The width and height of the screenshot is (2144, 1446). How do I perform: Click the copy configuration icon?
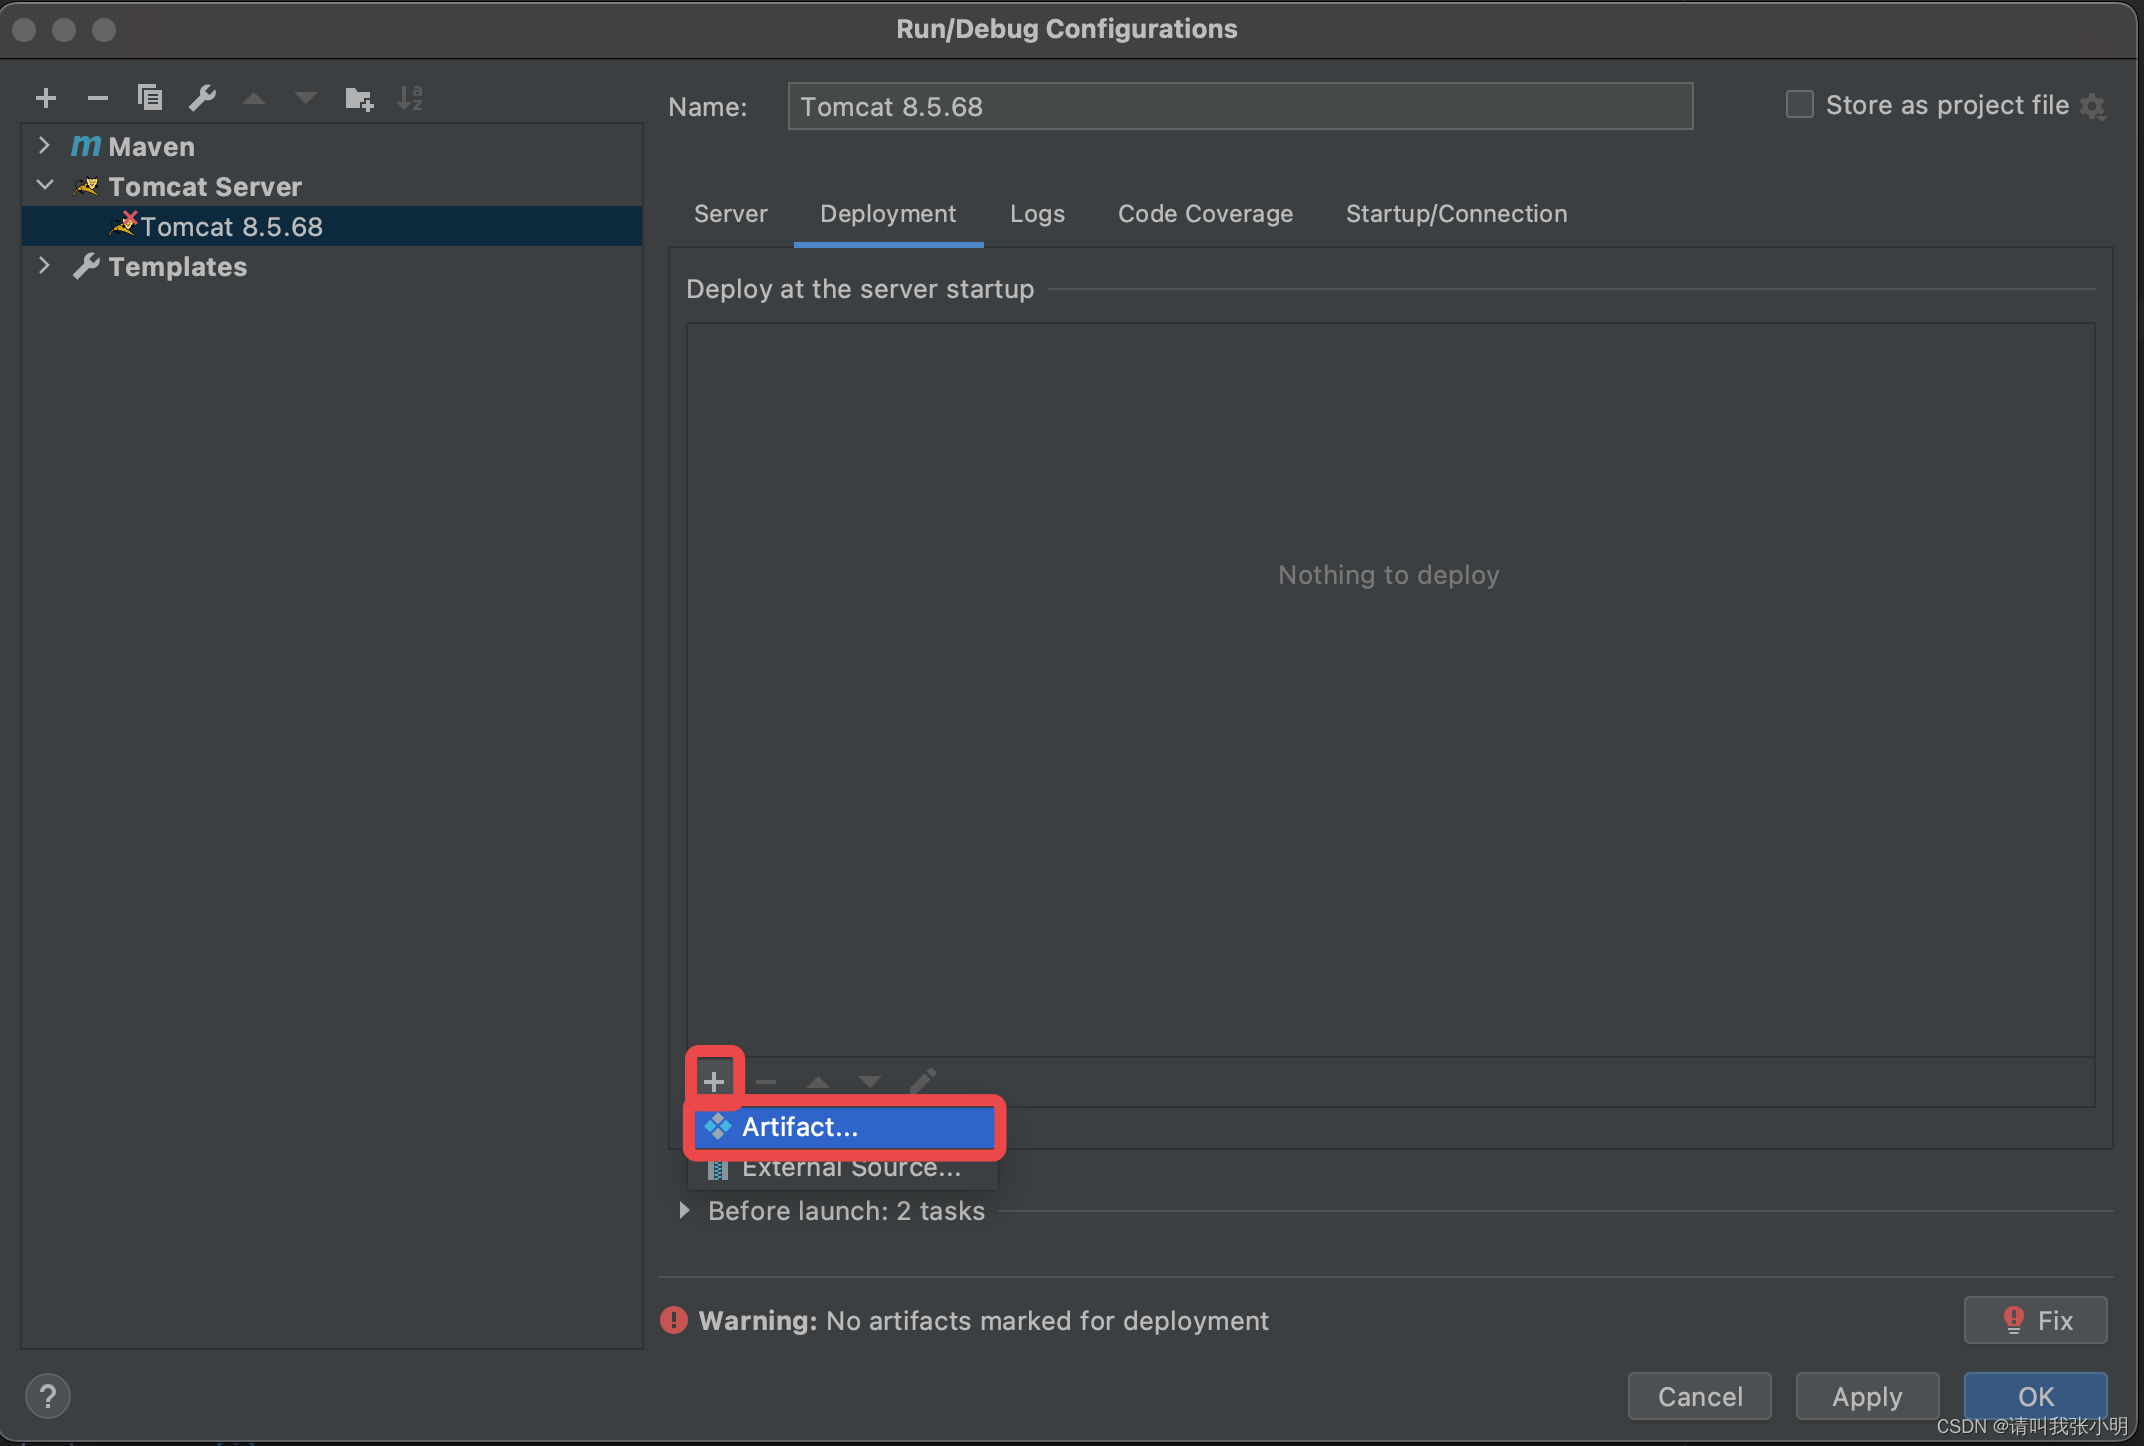(x=150, y=98)
